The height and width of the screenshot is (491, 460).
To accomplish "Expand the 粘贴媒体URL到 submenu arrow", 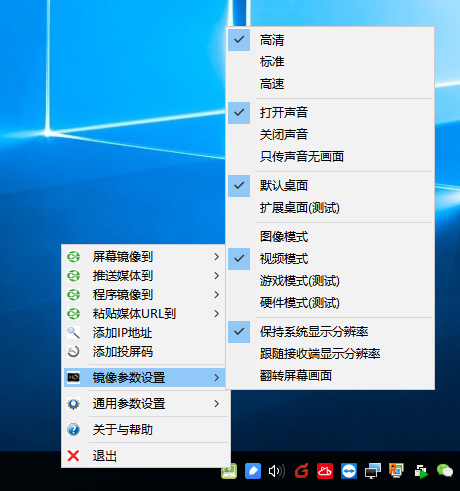I will coord(217,314).
